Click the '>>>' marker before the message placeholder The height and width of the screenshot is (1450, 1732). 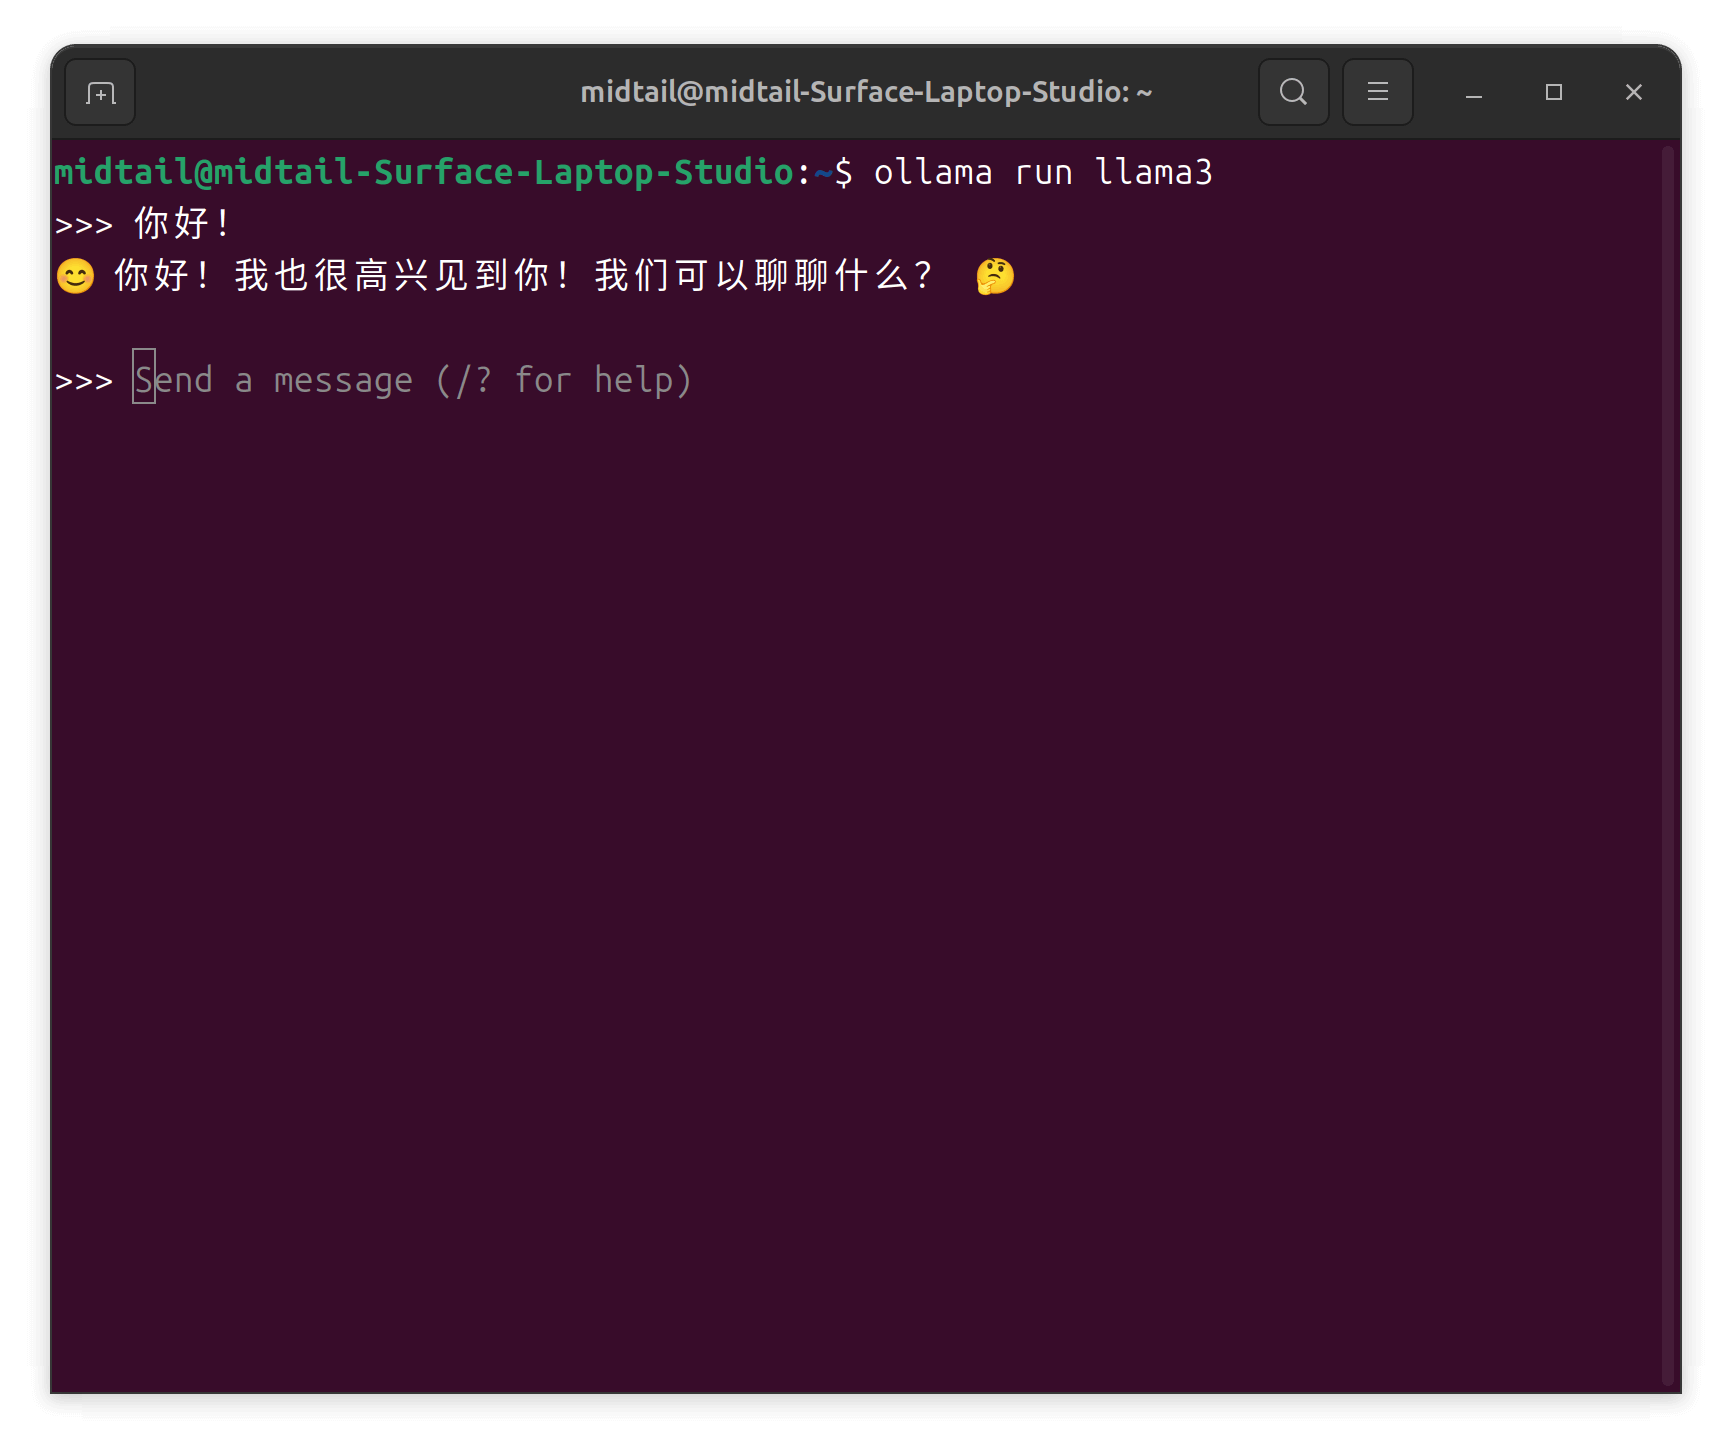[84, 382]
